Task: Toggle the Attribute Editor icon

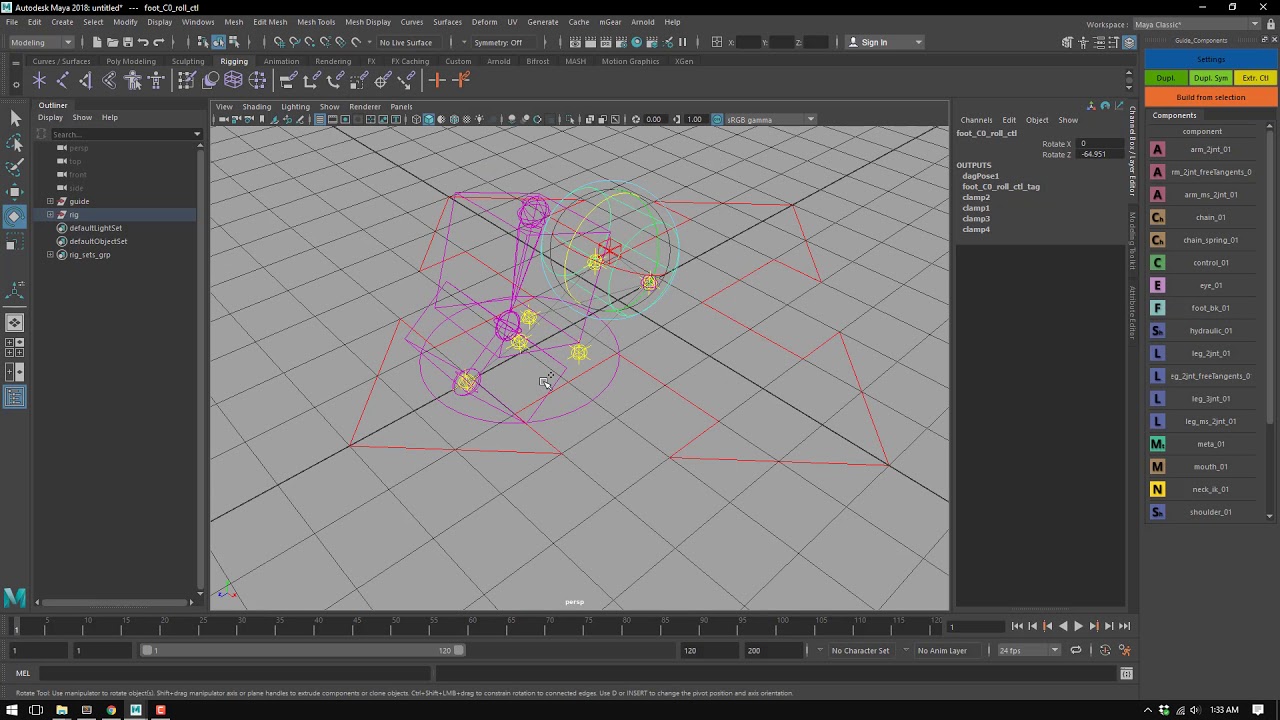Action: click(x=1099, y=42)
